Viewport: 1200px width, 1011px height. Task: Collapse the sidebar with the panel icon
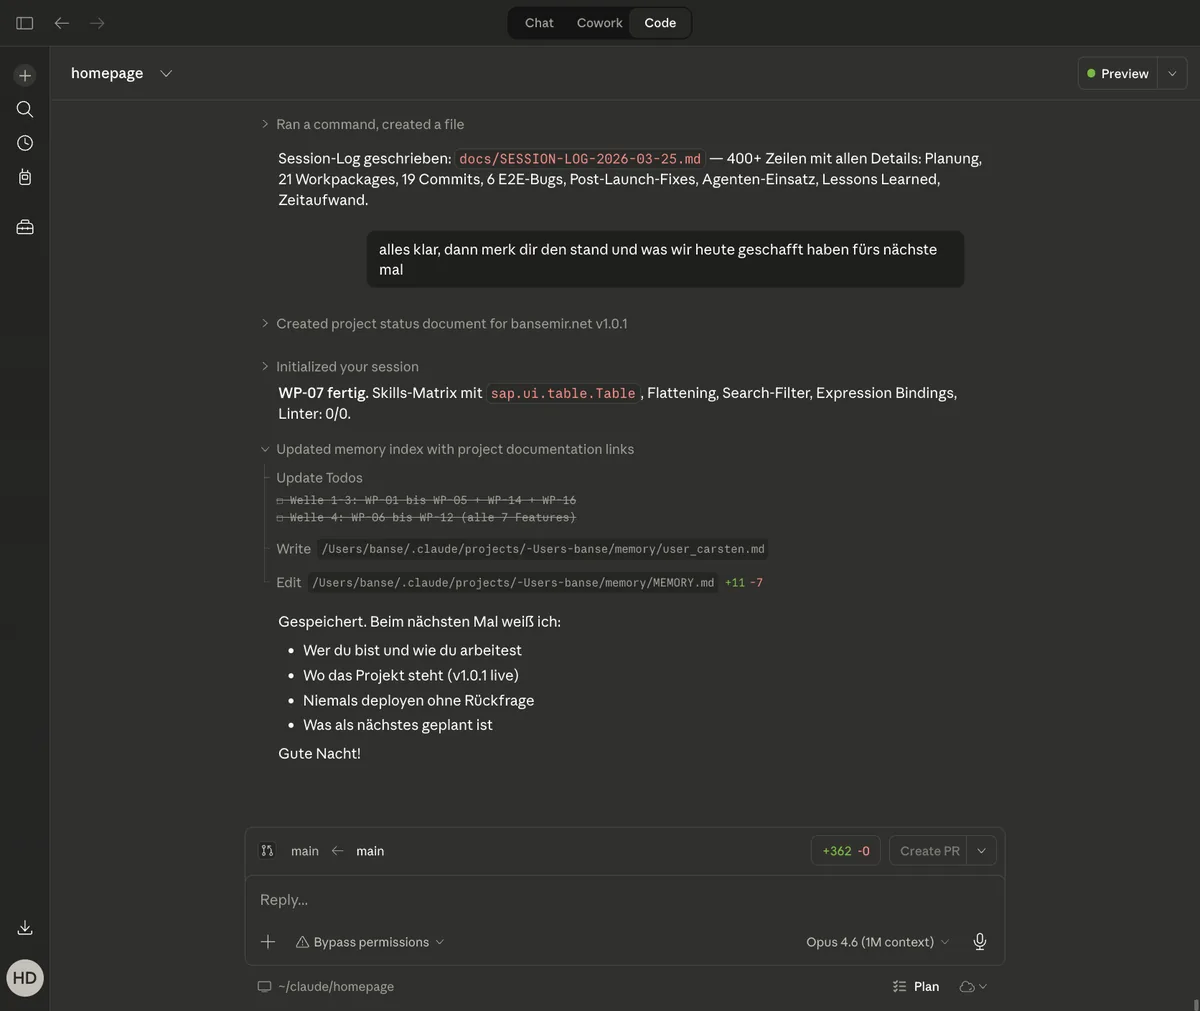[24, 22]
